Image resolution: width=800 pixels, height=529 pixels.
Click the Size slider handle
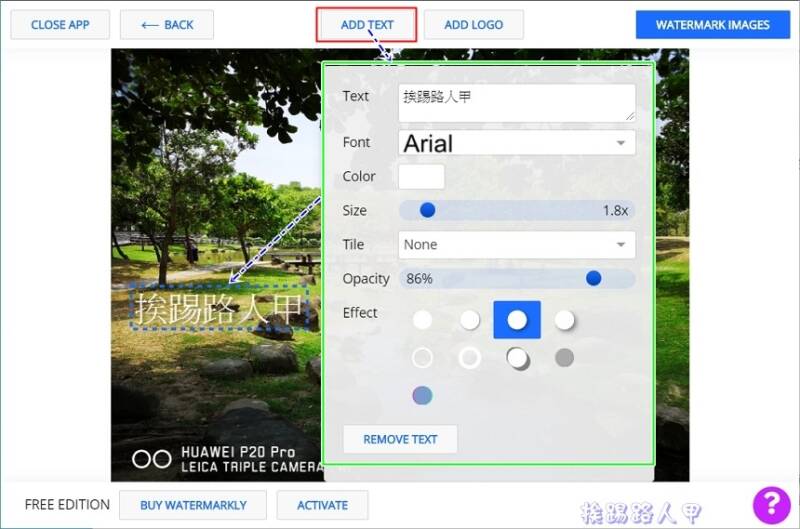tap(428, 210)
